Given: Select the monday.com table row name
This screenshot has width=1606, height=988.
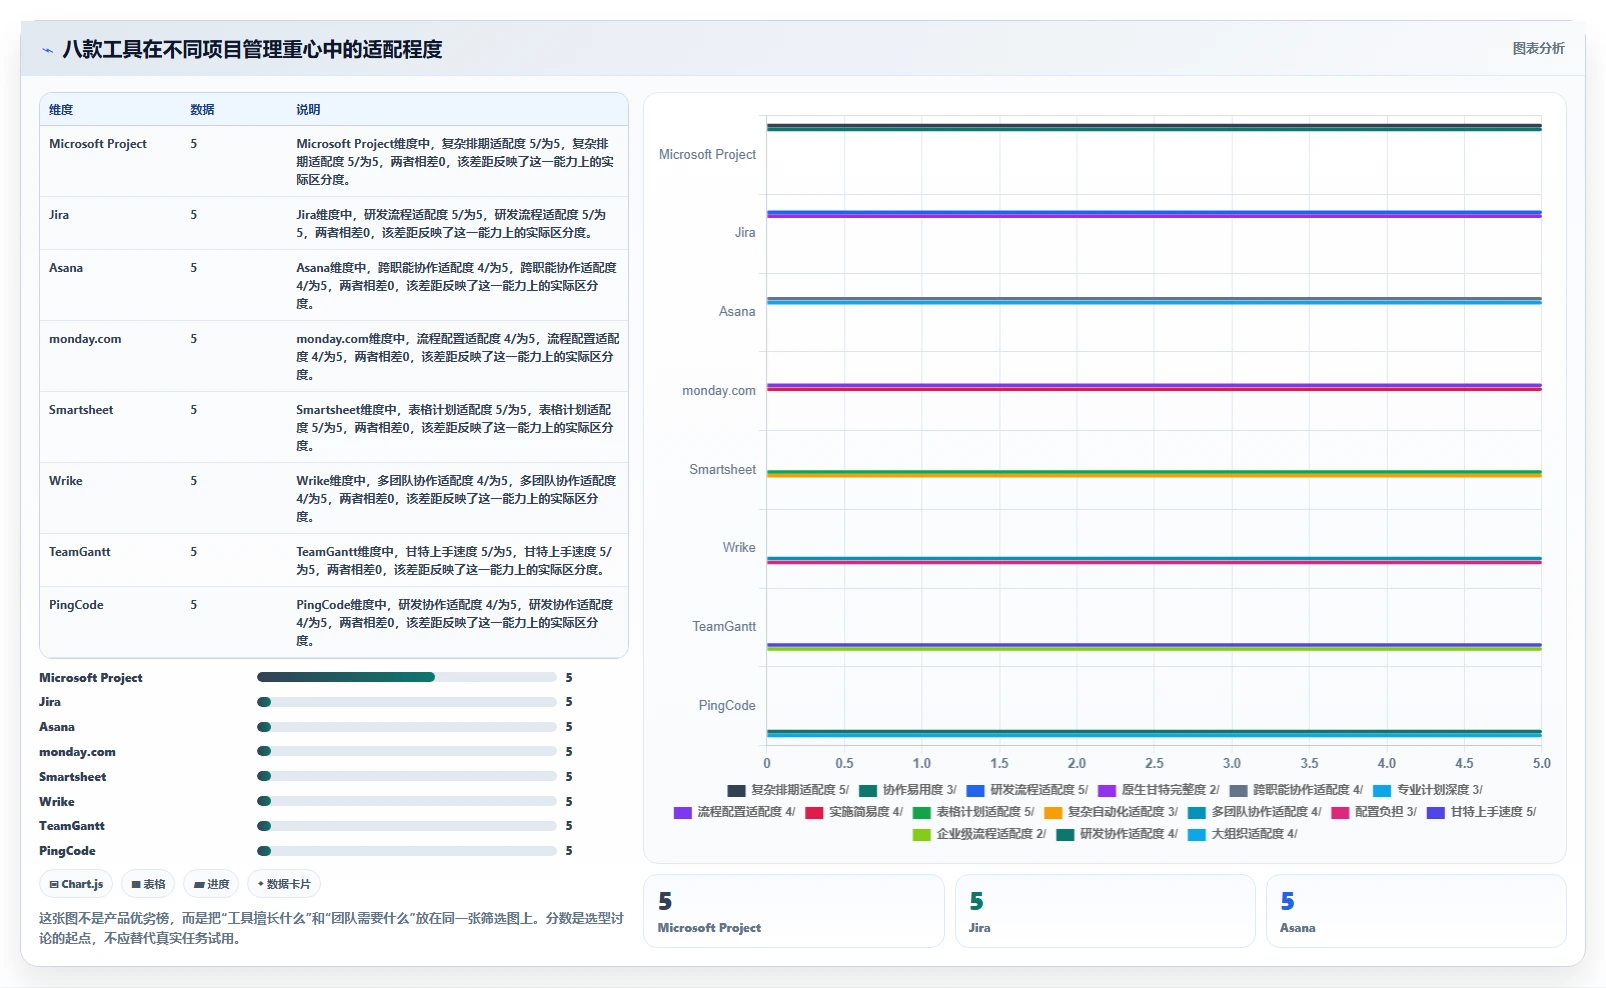Looking at the screenshot, I should pyautogui.click(x=85, y=339).
